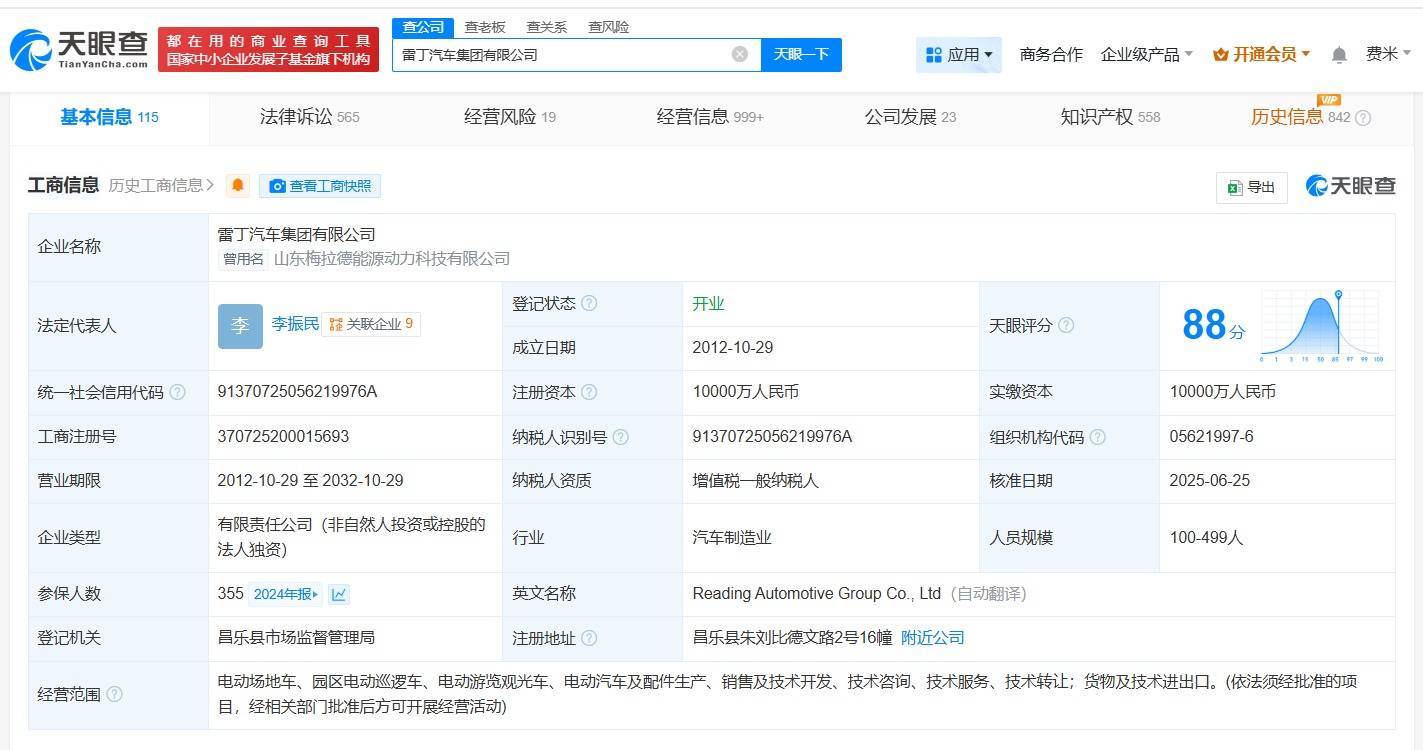The image size is (1423, 750).
Task: Click the help icon beside 纳税人识别号
Action: coord(620,437)
